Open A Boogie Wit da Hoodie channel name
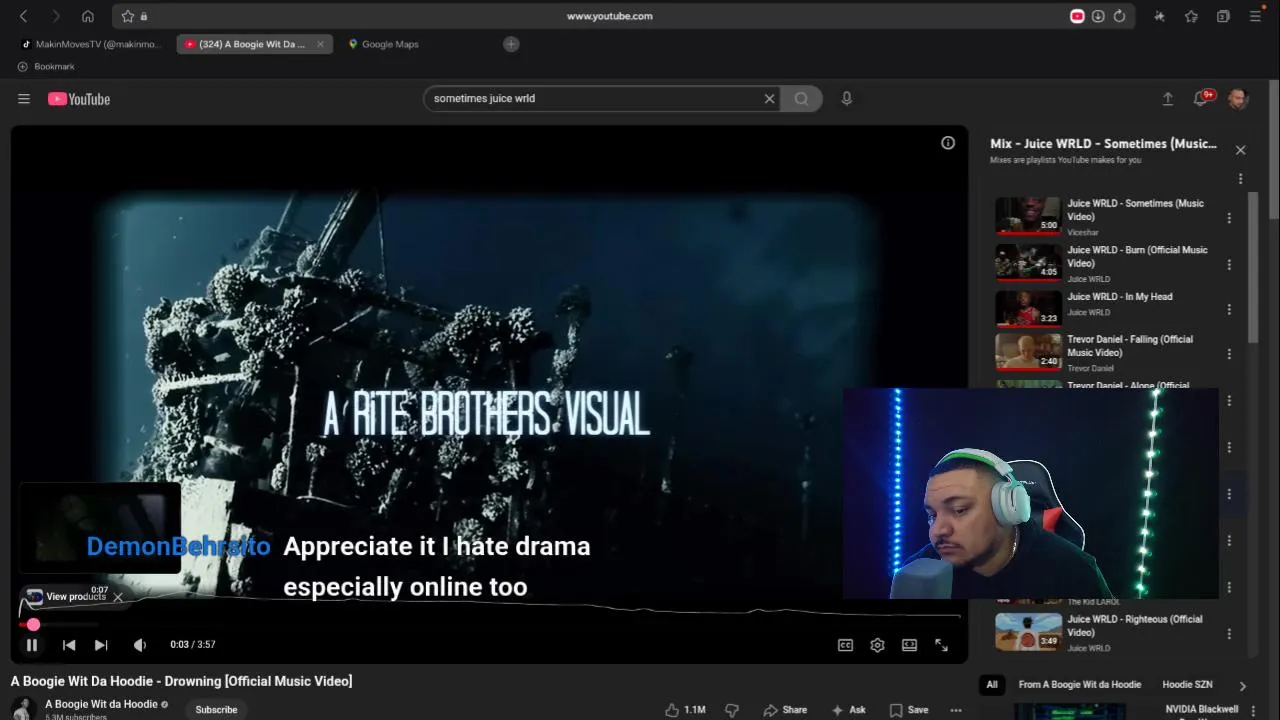 pos(101,704)
